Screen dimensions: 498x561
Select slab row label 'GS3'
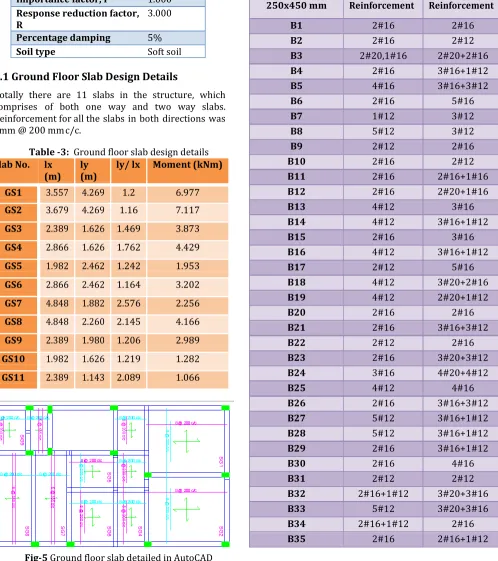(13, 229)
